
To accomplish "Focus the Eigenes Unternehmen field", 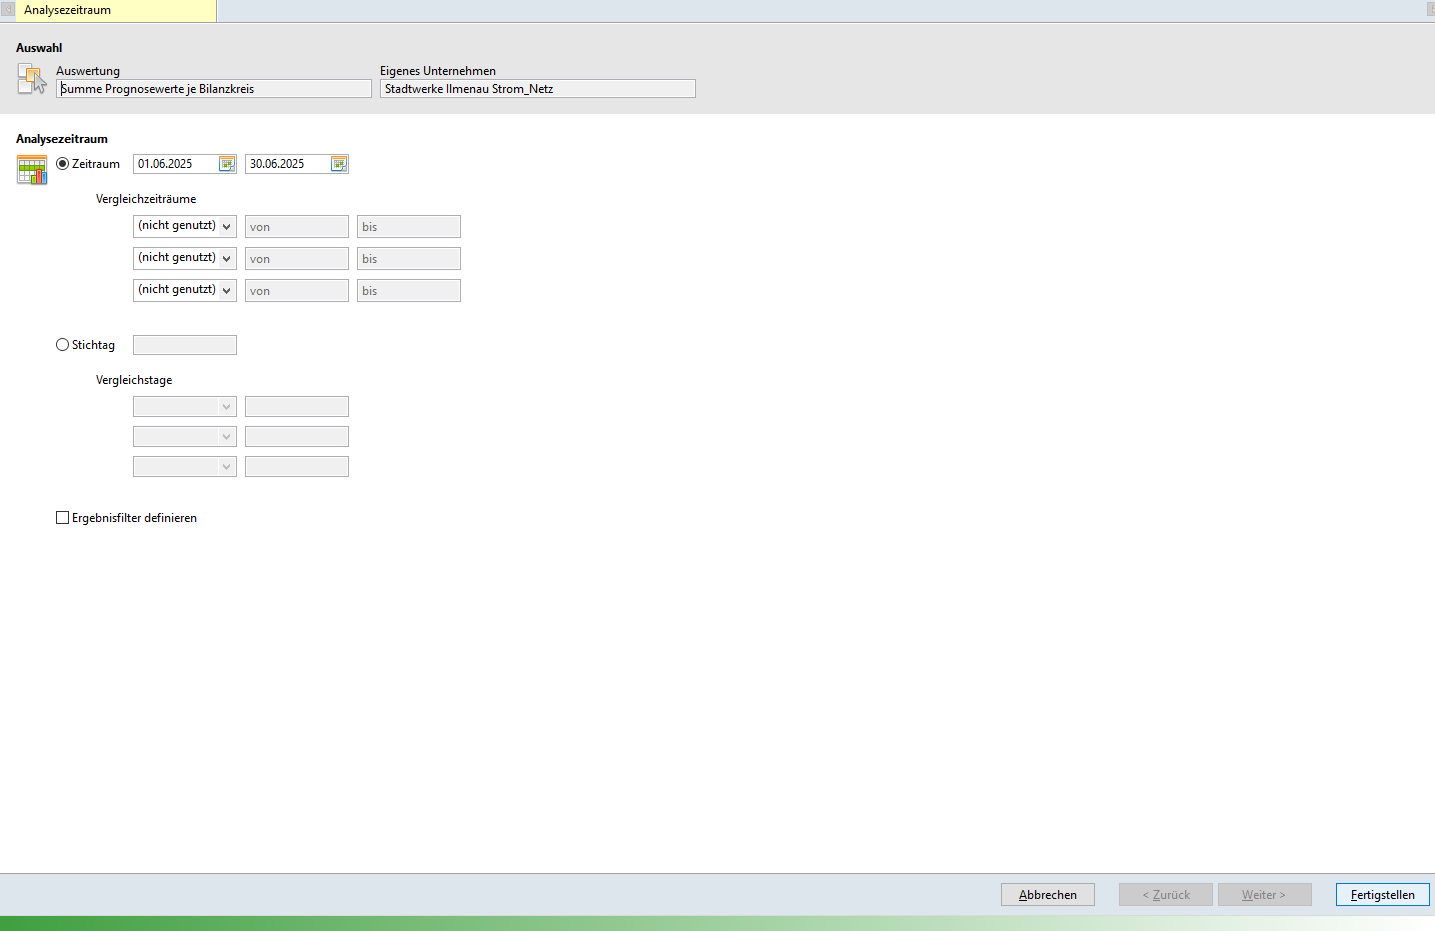I will [537, 89].
